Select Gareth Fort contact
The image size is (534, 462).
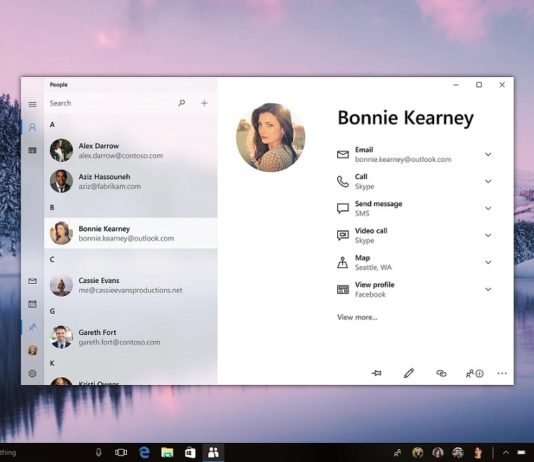131,337
